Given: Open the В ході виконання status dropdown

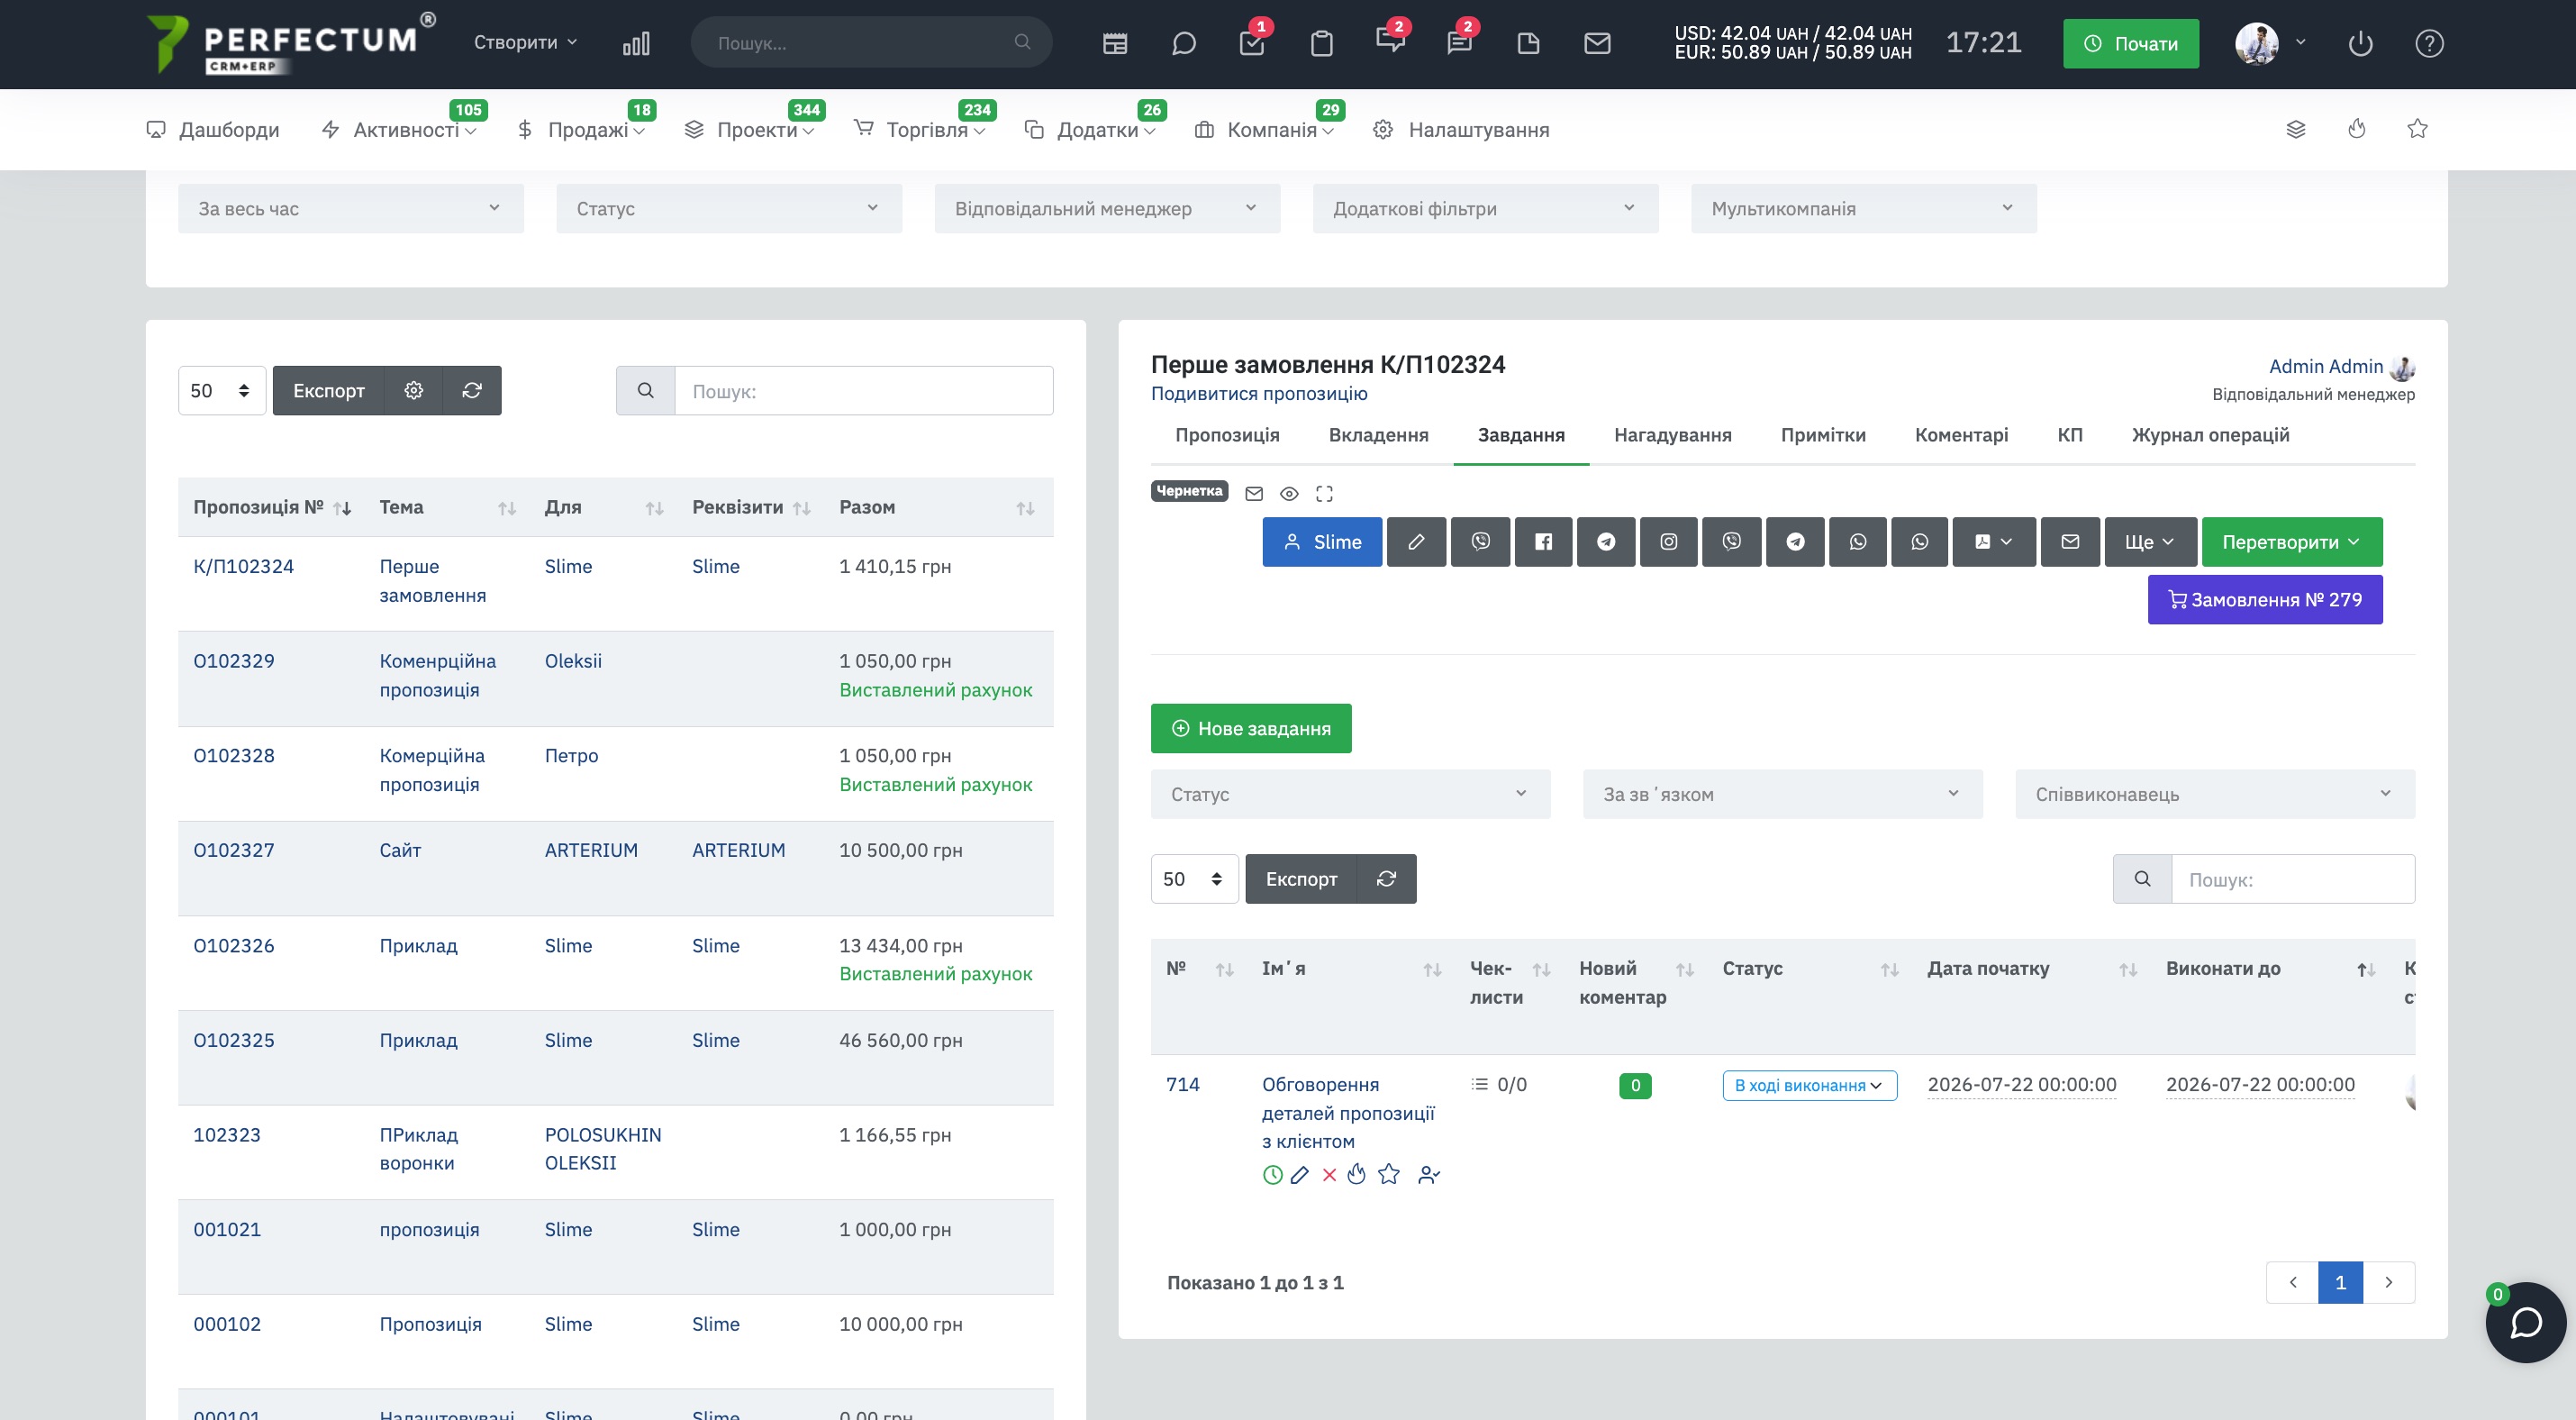Looking at the screenshot, I should point(1809,1086).
